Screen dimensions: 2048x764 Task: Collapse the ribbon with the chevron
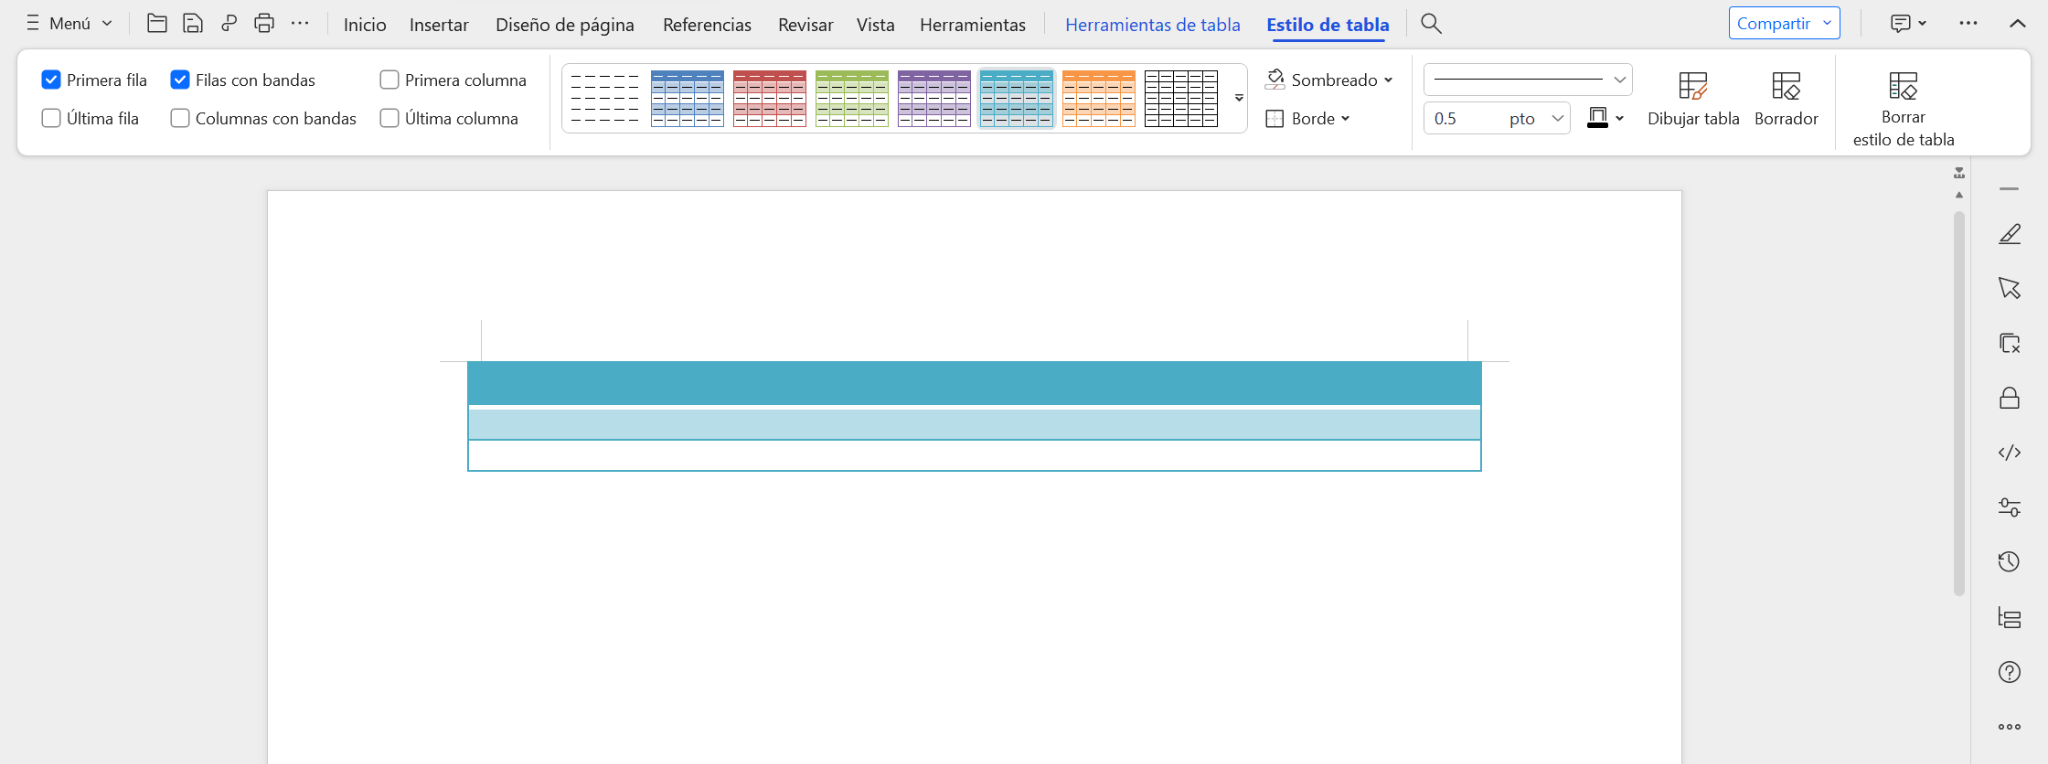tap(2018, 23)
